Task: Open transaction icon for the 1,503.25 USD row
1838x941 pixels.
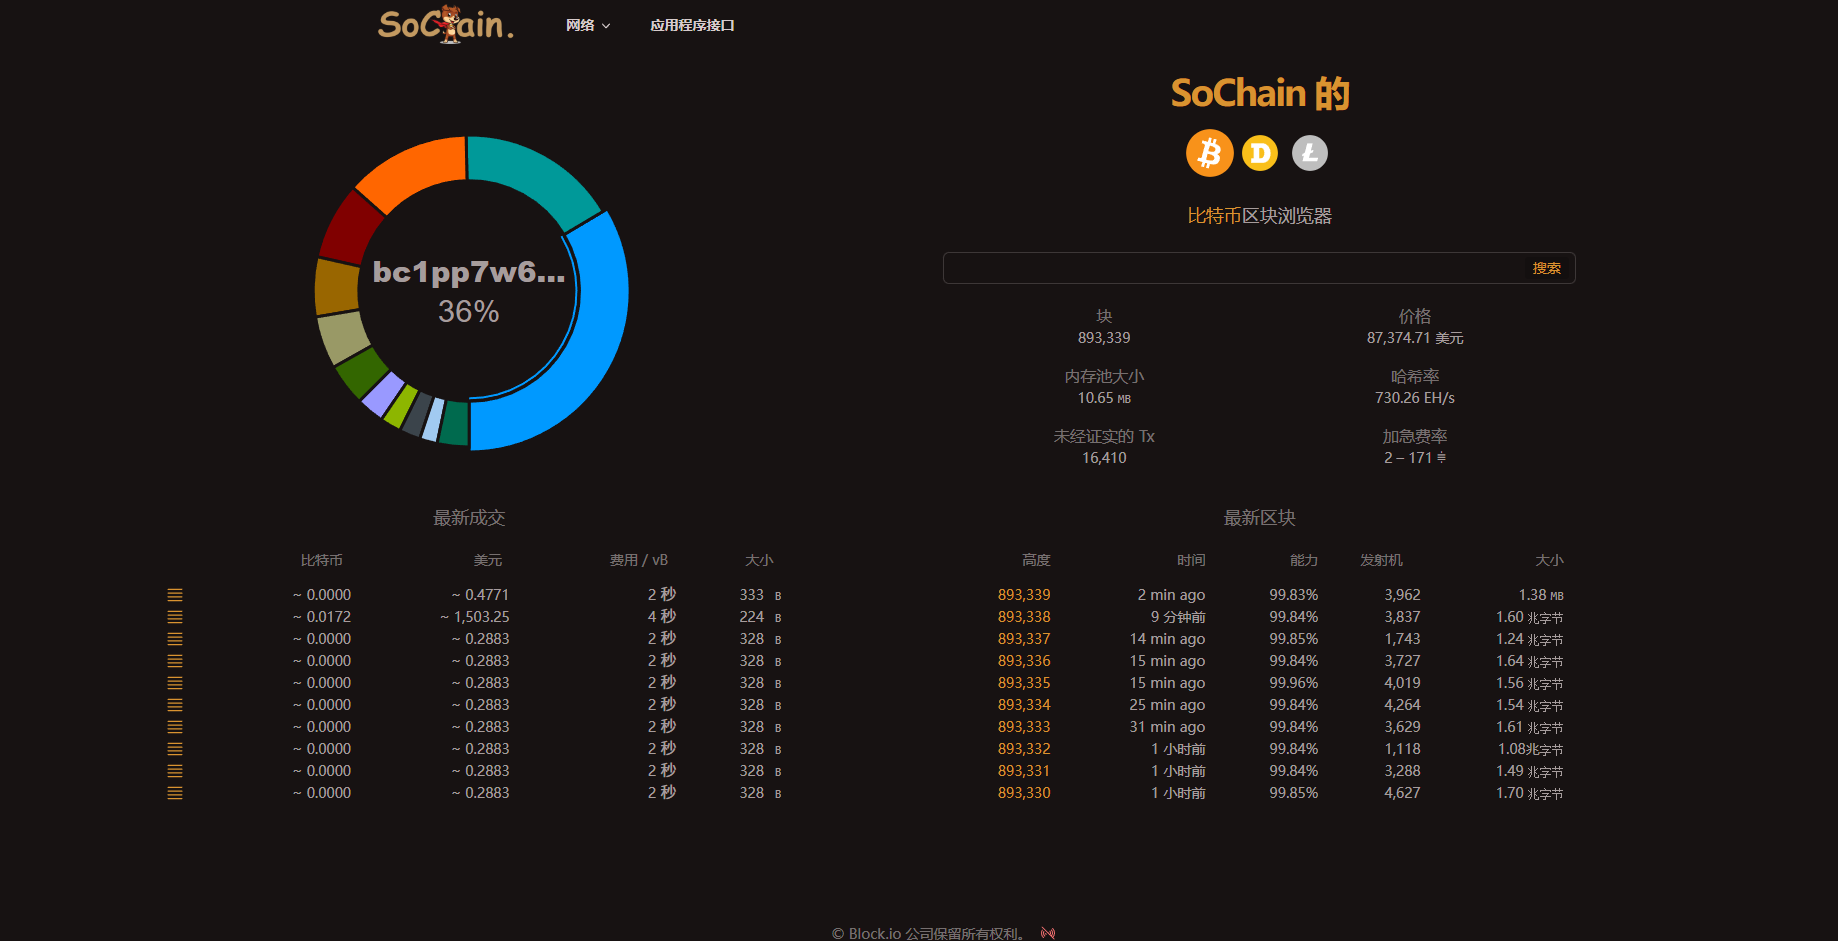Action: pyautogui.click(x=175, y=617)
